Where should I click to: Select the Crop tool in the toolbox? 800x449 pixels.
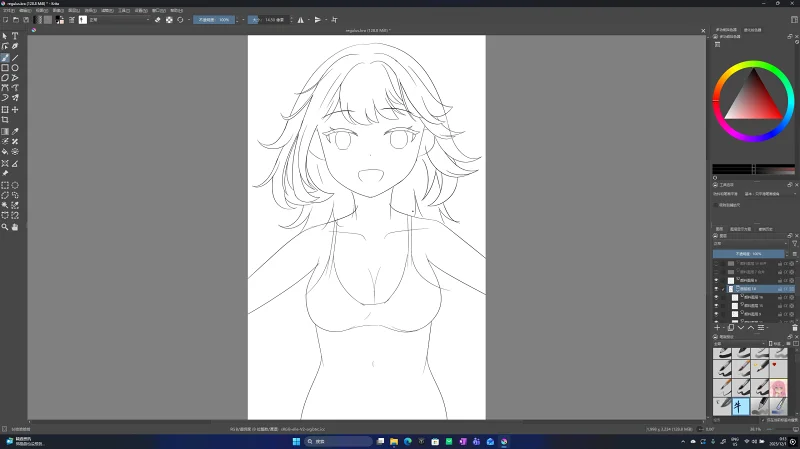tap(5, 120)
